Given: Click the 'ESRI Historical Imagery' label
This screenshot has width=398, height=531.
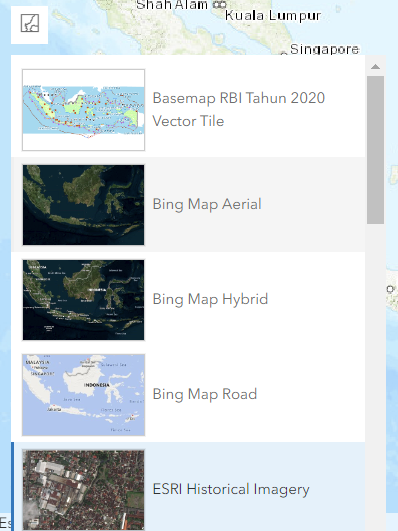Looking at the screenshot, I should (x=231, y=489).
